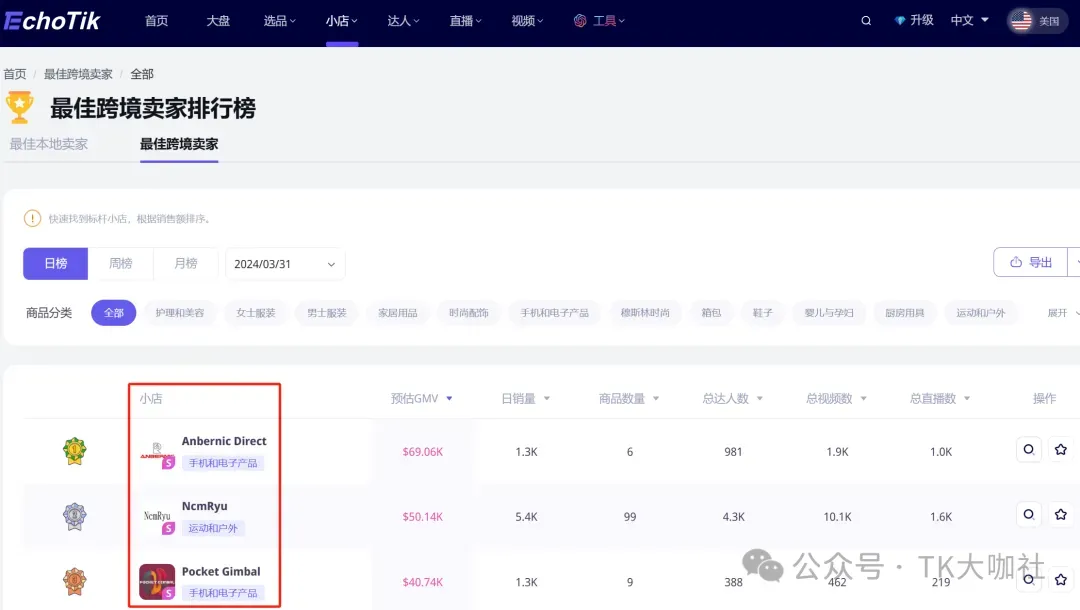Go to 首页 in the top navigation
Image resolution: width=1080 pixels, height=610 pixels.
point(156,21)
